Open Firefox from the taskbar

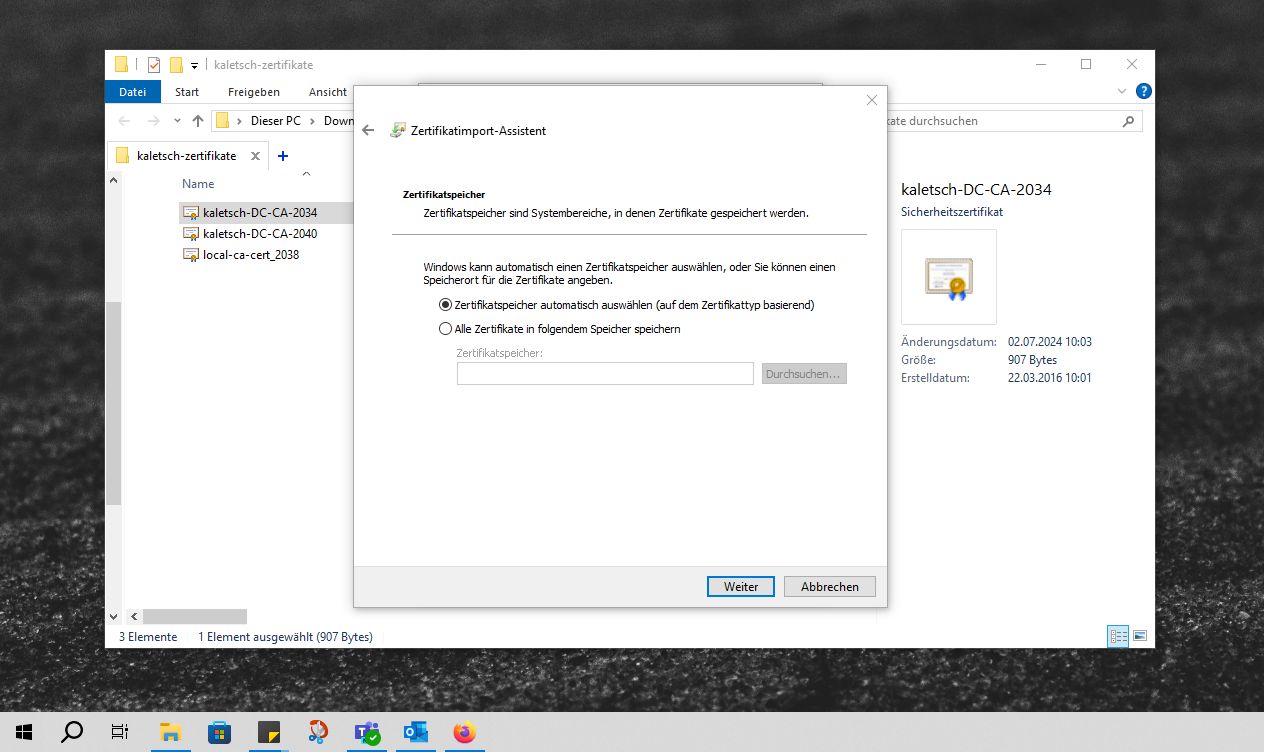(x=464, y=732)
